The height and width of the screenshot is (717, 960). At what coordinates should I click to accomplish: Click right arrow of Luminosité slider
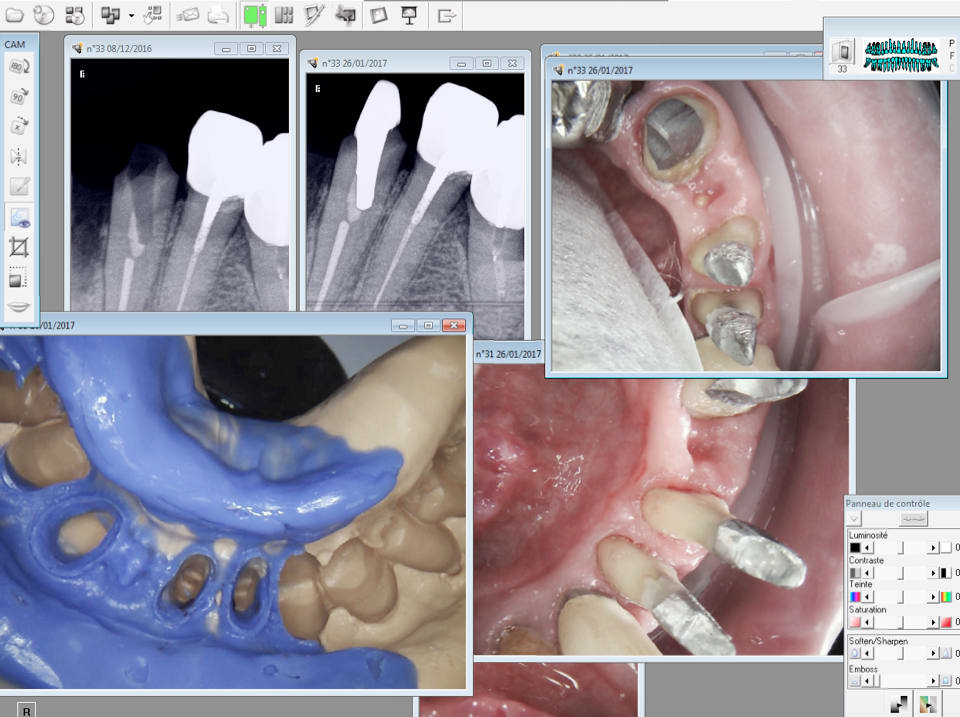point(934,547)
